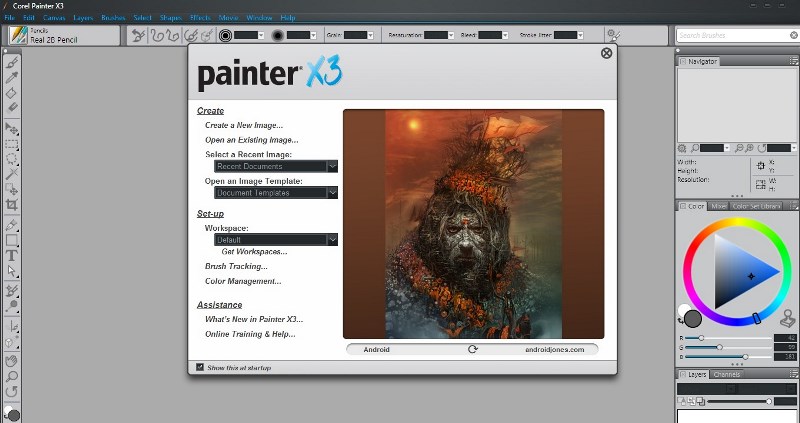
Task: Select the Layer Adjuster tool
Action: tap(12, 128)
